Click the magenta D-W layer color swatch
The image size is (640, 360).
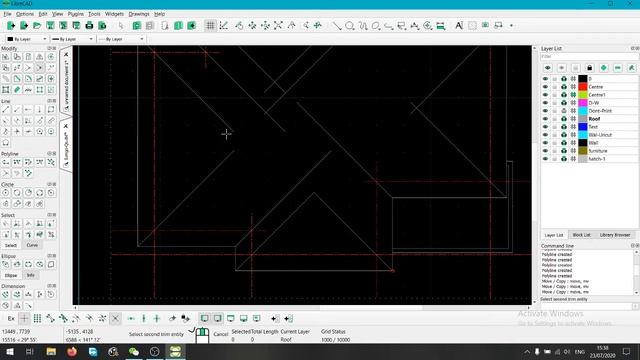point(583,103)
